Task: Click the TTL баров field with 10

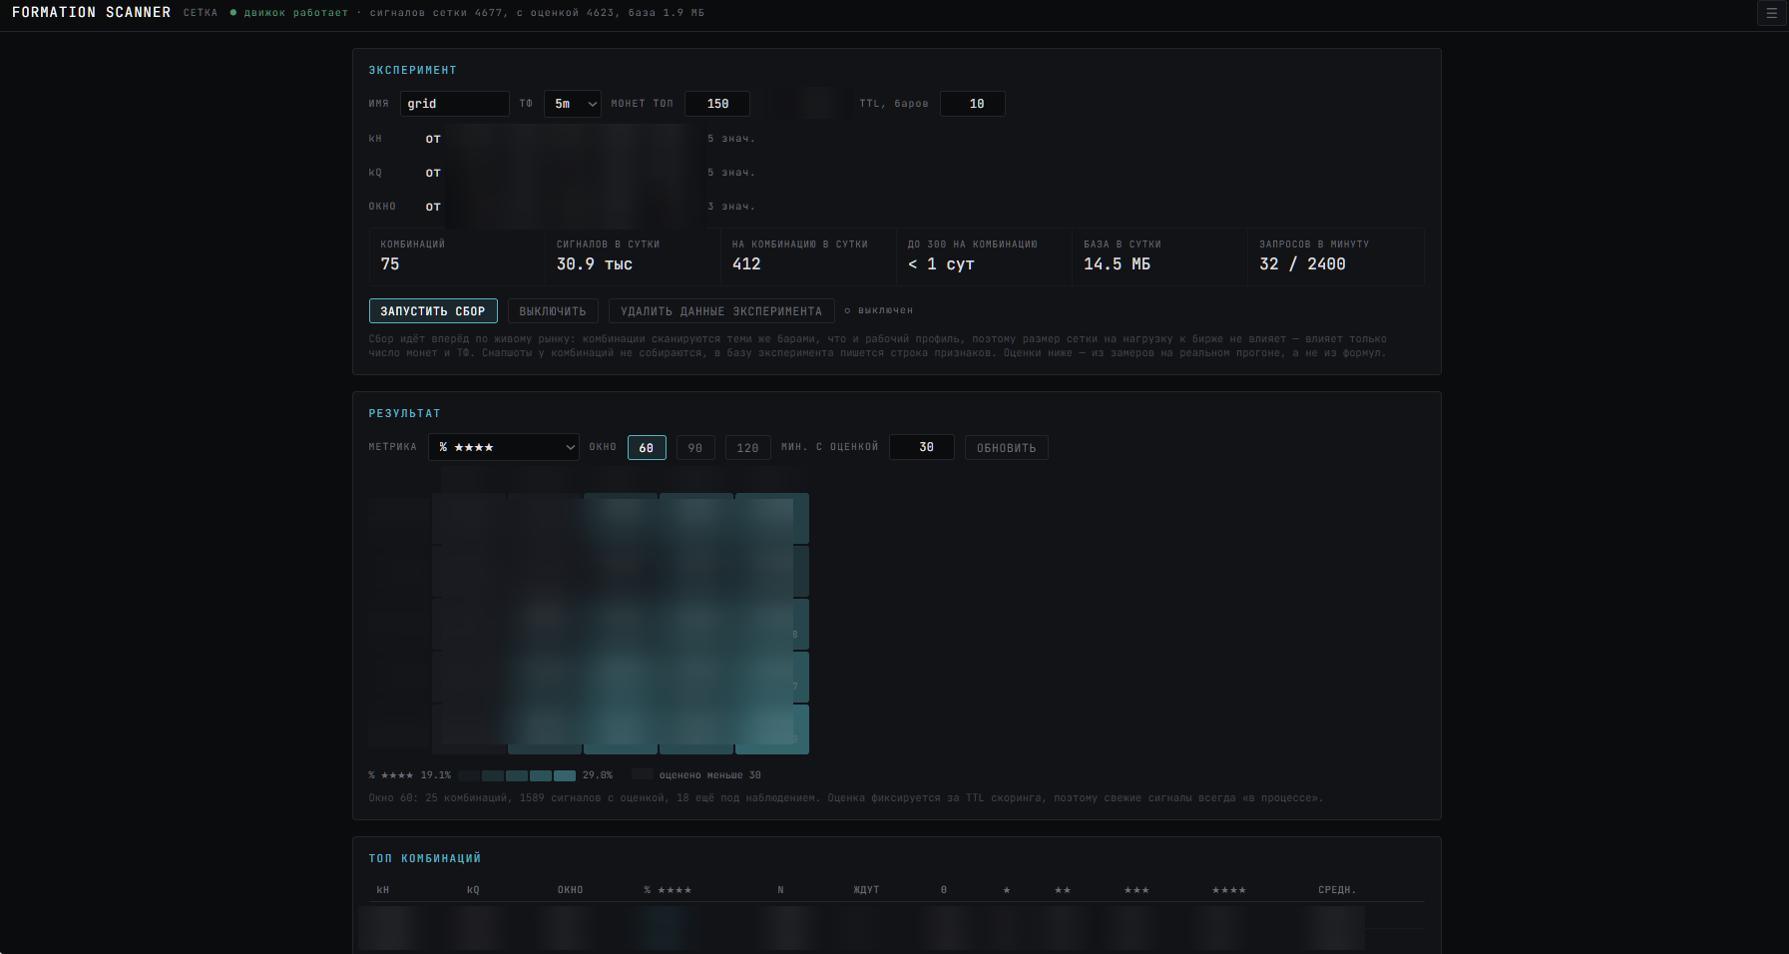Action: pyautogui.click(x=972, y=104)
